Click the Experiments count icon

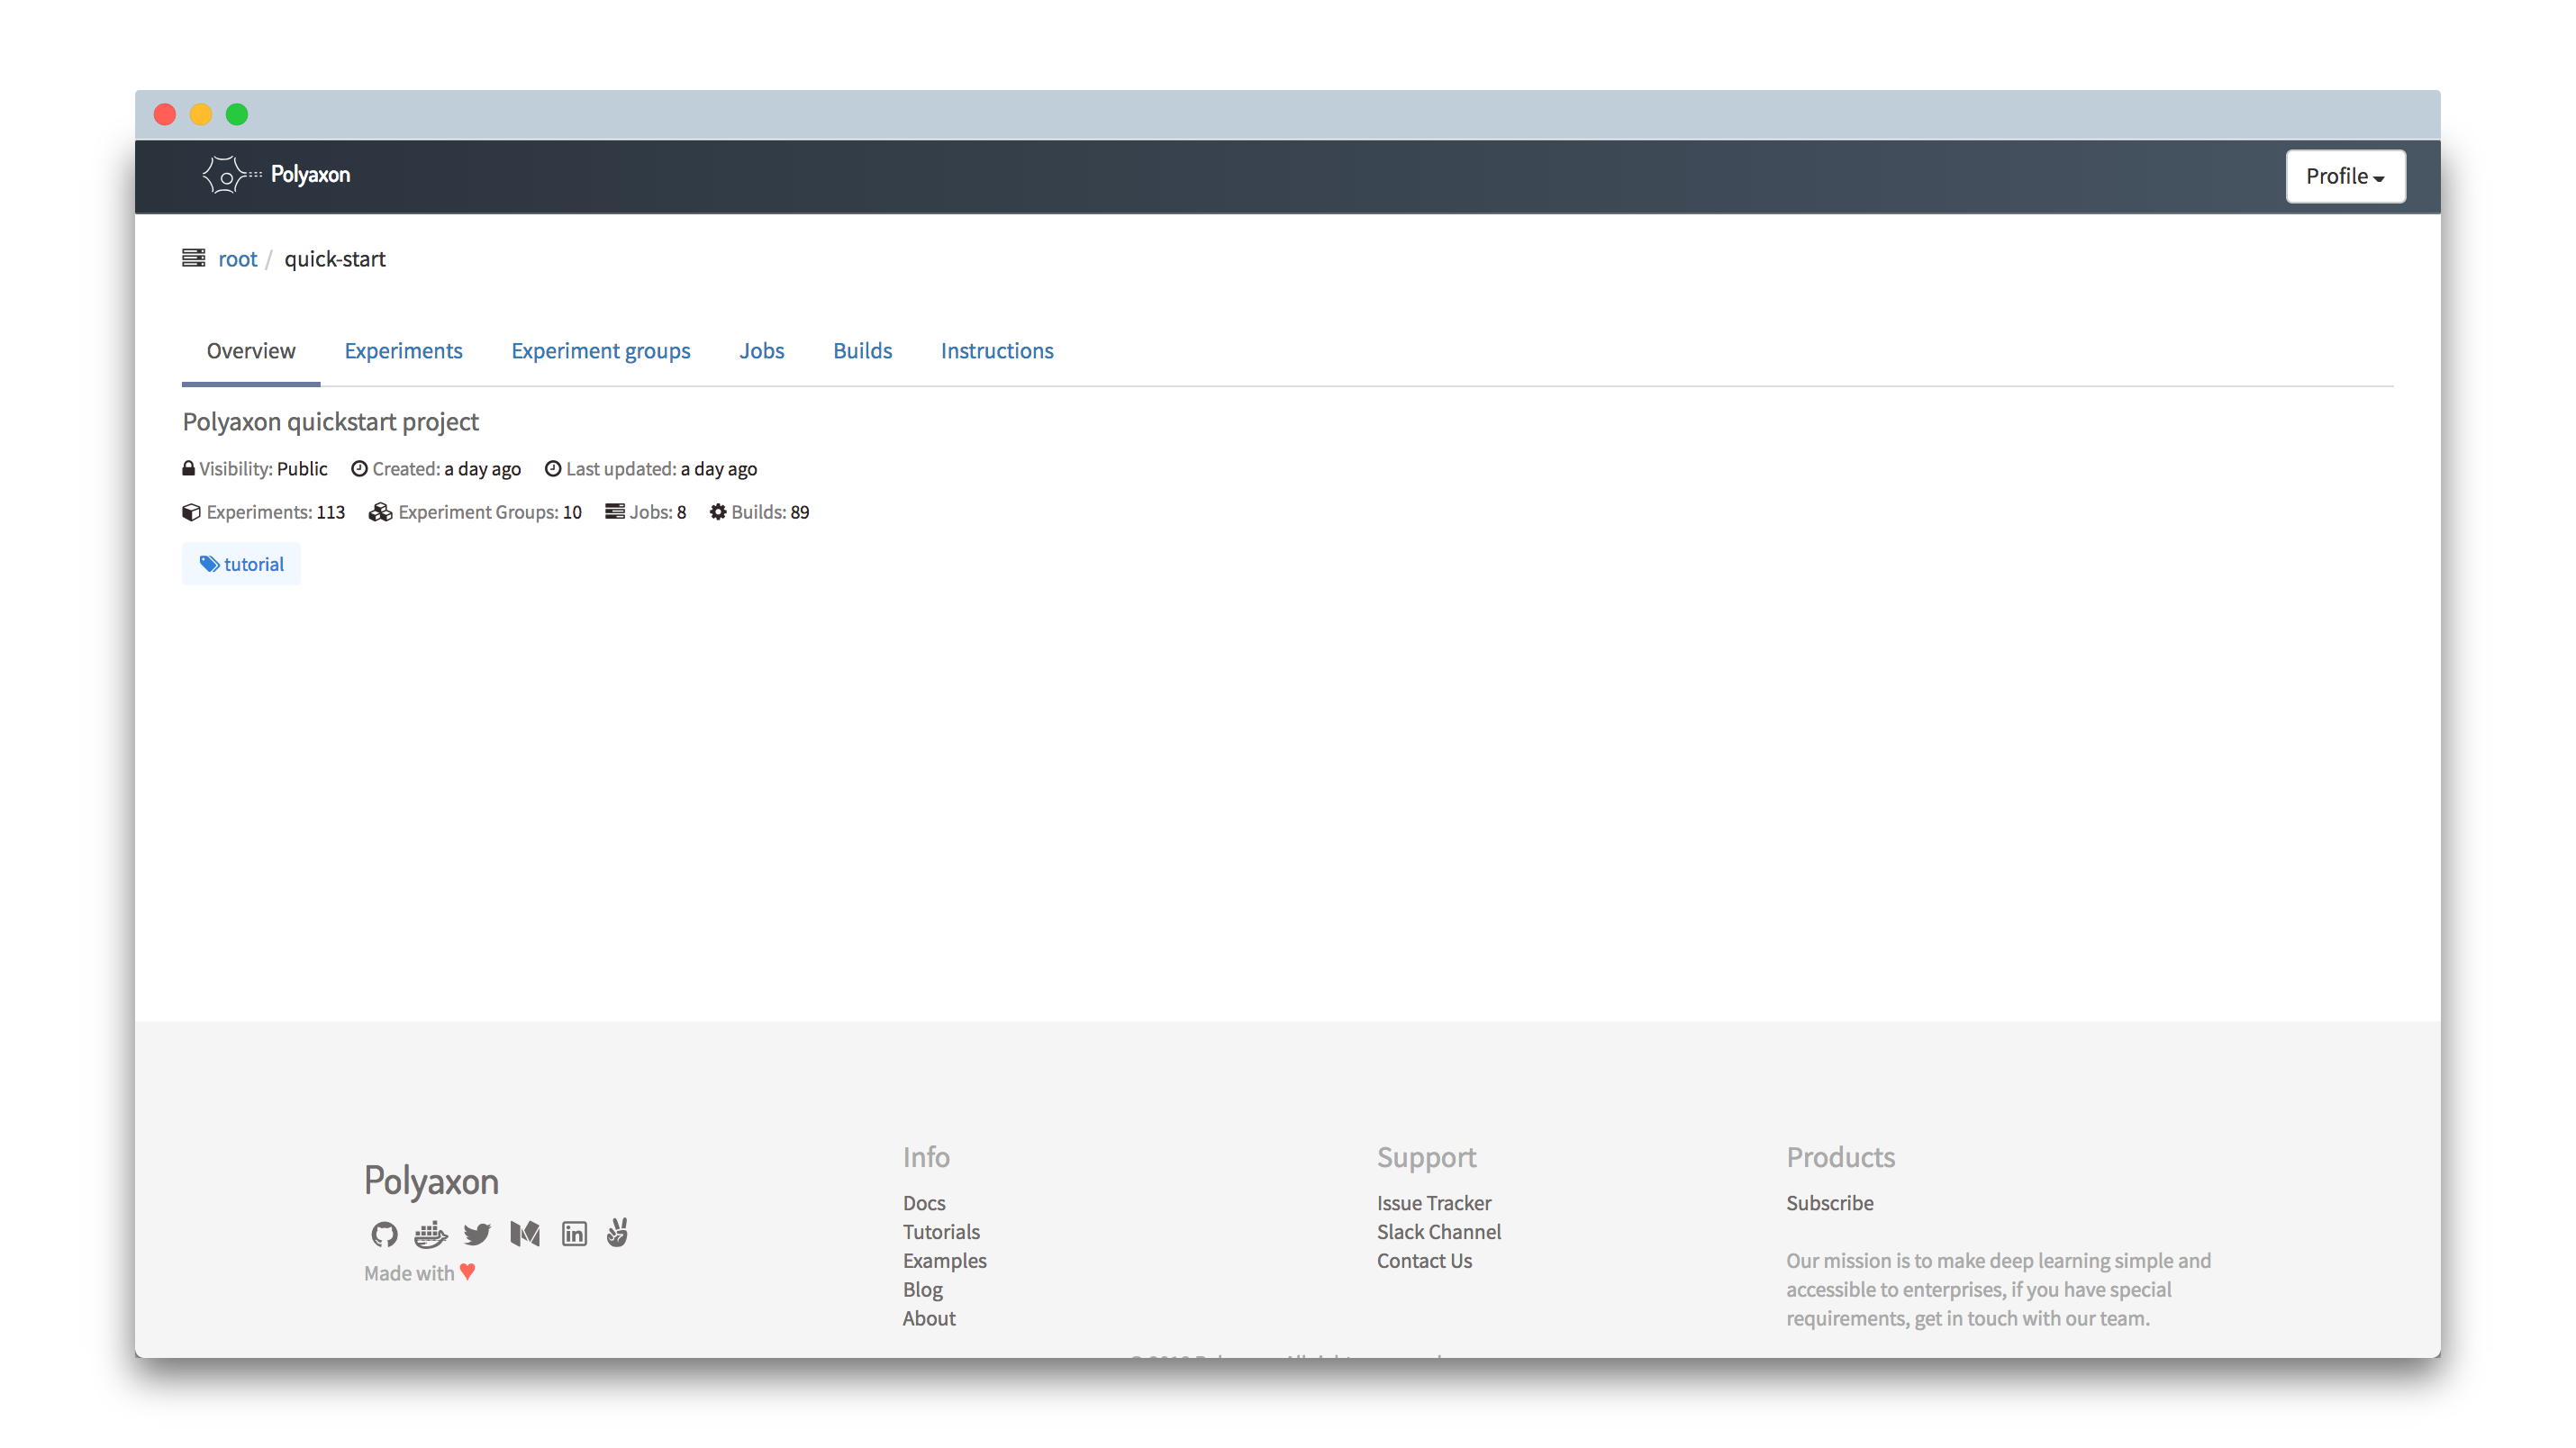[x=189, y=511]
